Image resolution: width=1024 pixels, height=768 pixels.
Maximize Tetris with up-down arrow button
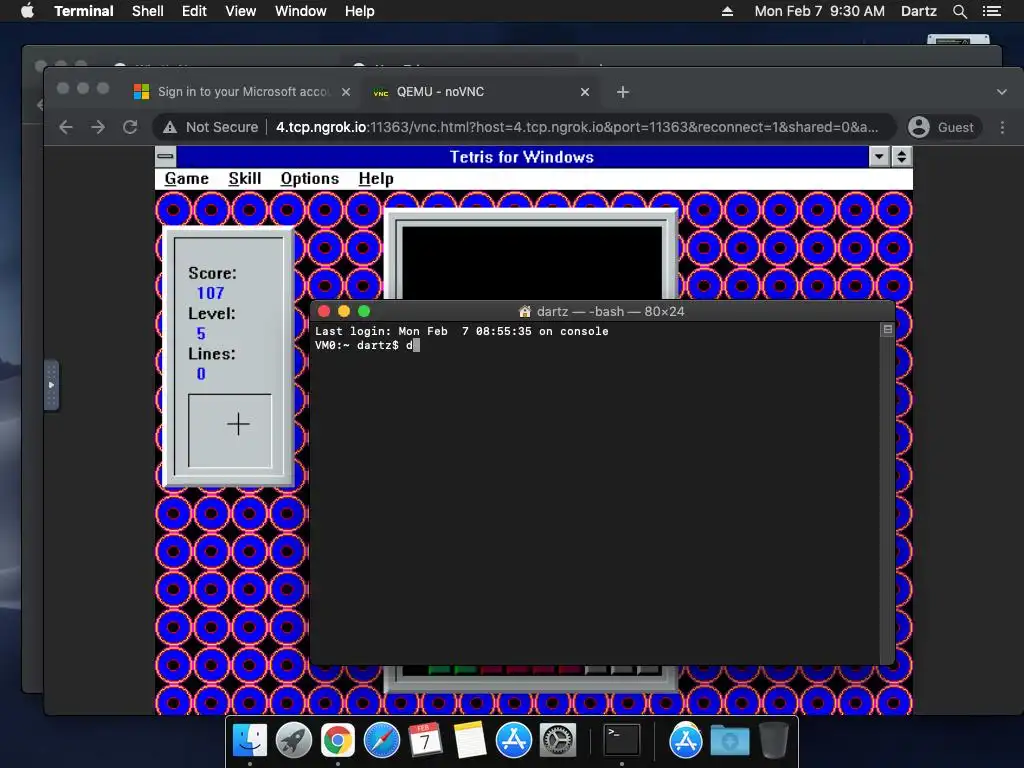(902, 157)
